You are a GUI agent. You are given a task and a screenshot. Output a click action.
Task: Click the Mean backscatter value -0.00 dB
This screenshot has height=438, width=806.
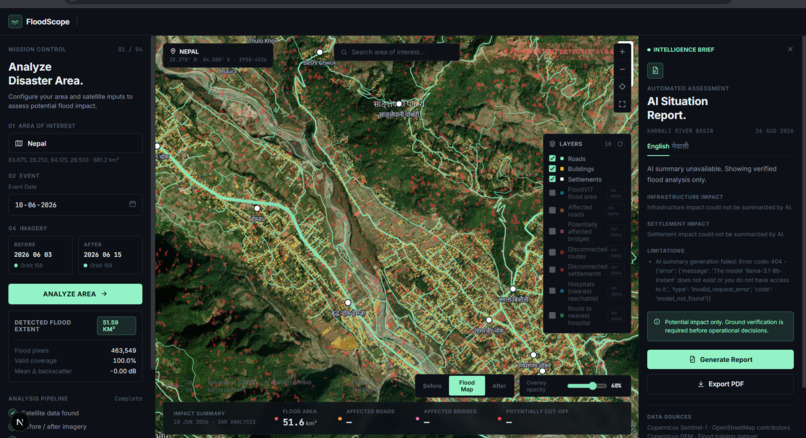tap(123, 371)
